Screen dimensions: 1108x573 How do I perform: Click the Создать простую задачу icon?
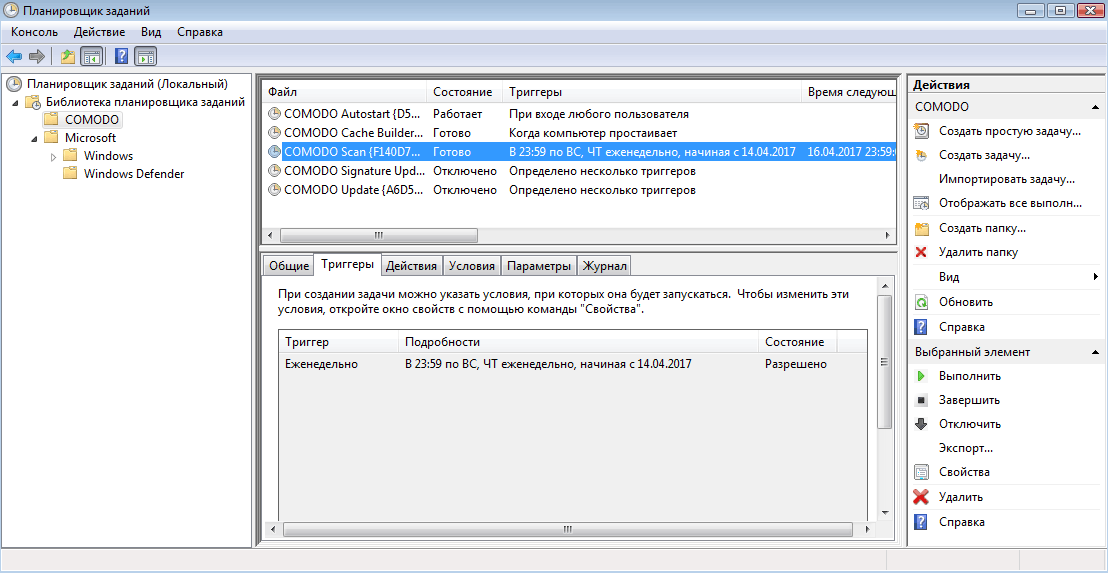point(921,131)
